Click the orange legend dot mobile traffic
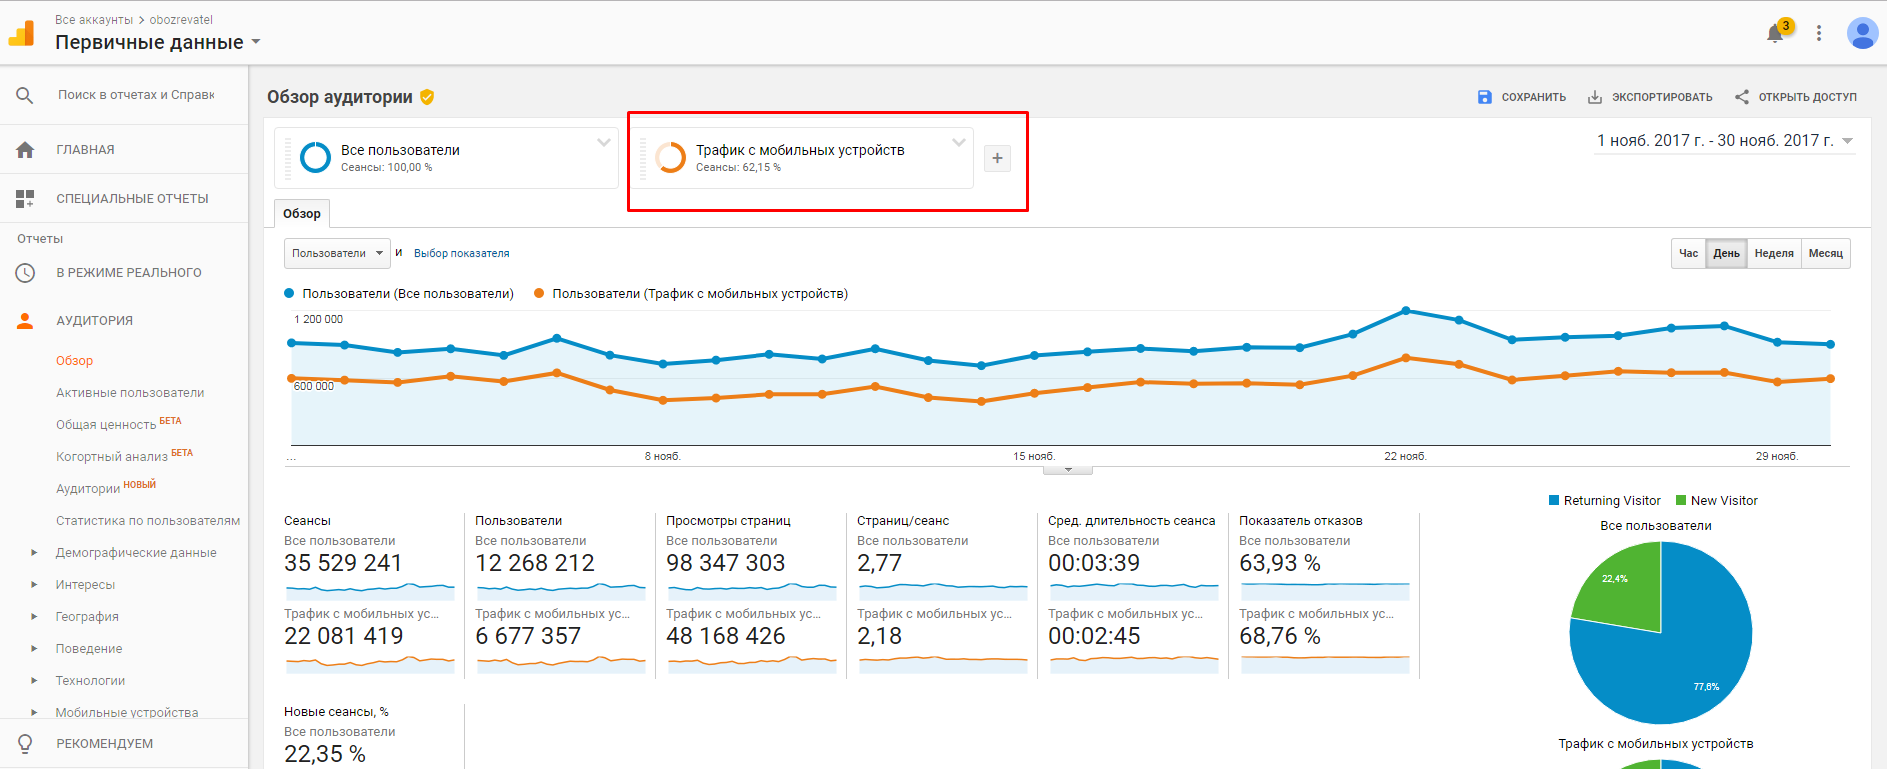The height and width of the screenshot is (769, 1887). (539, 293)
